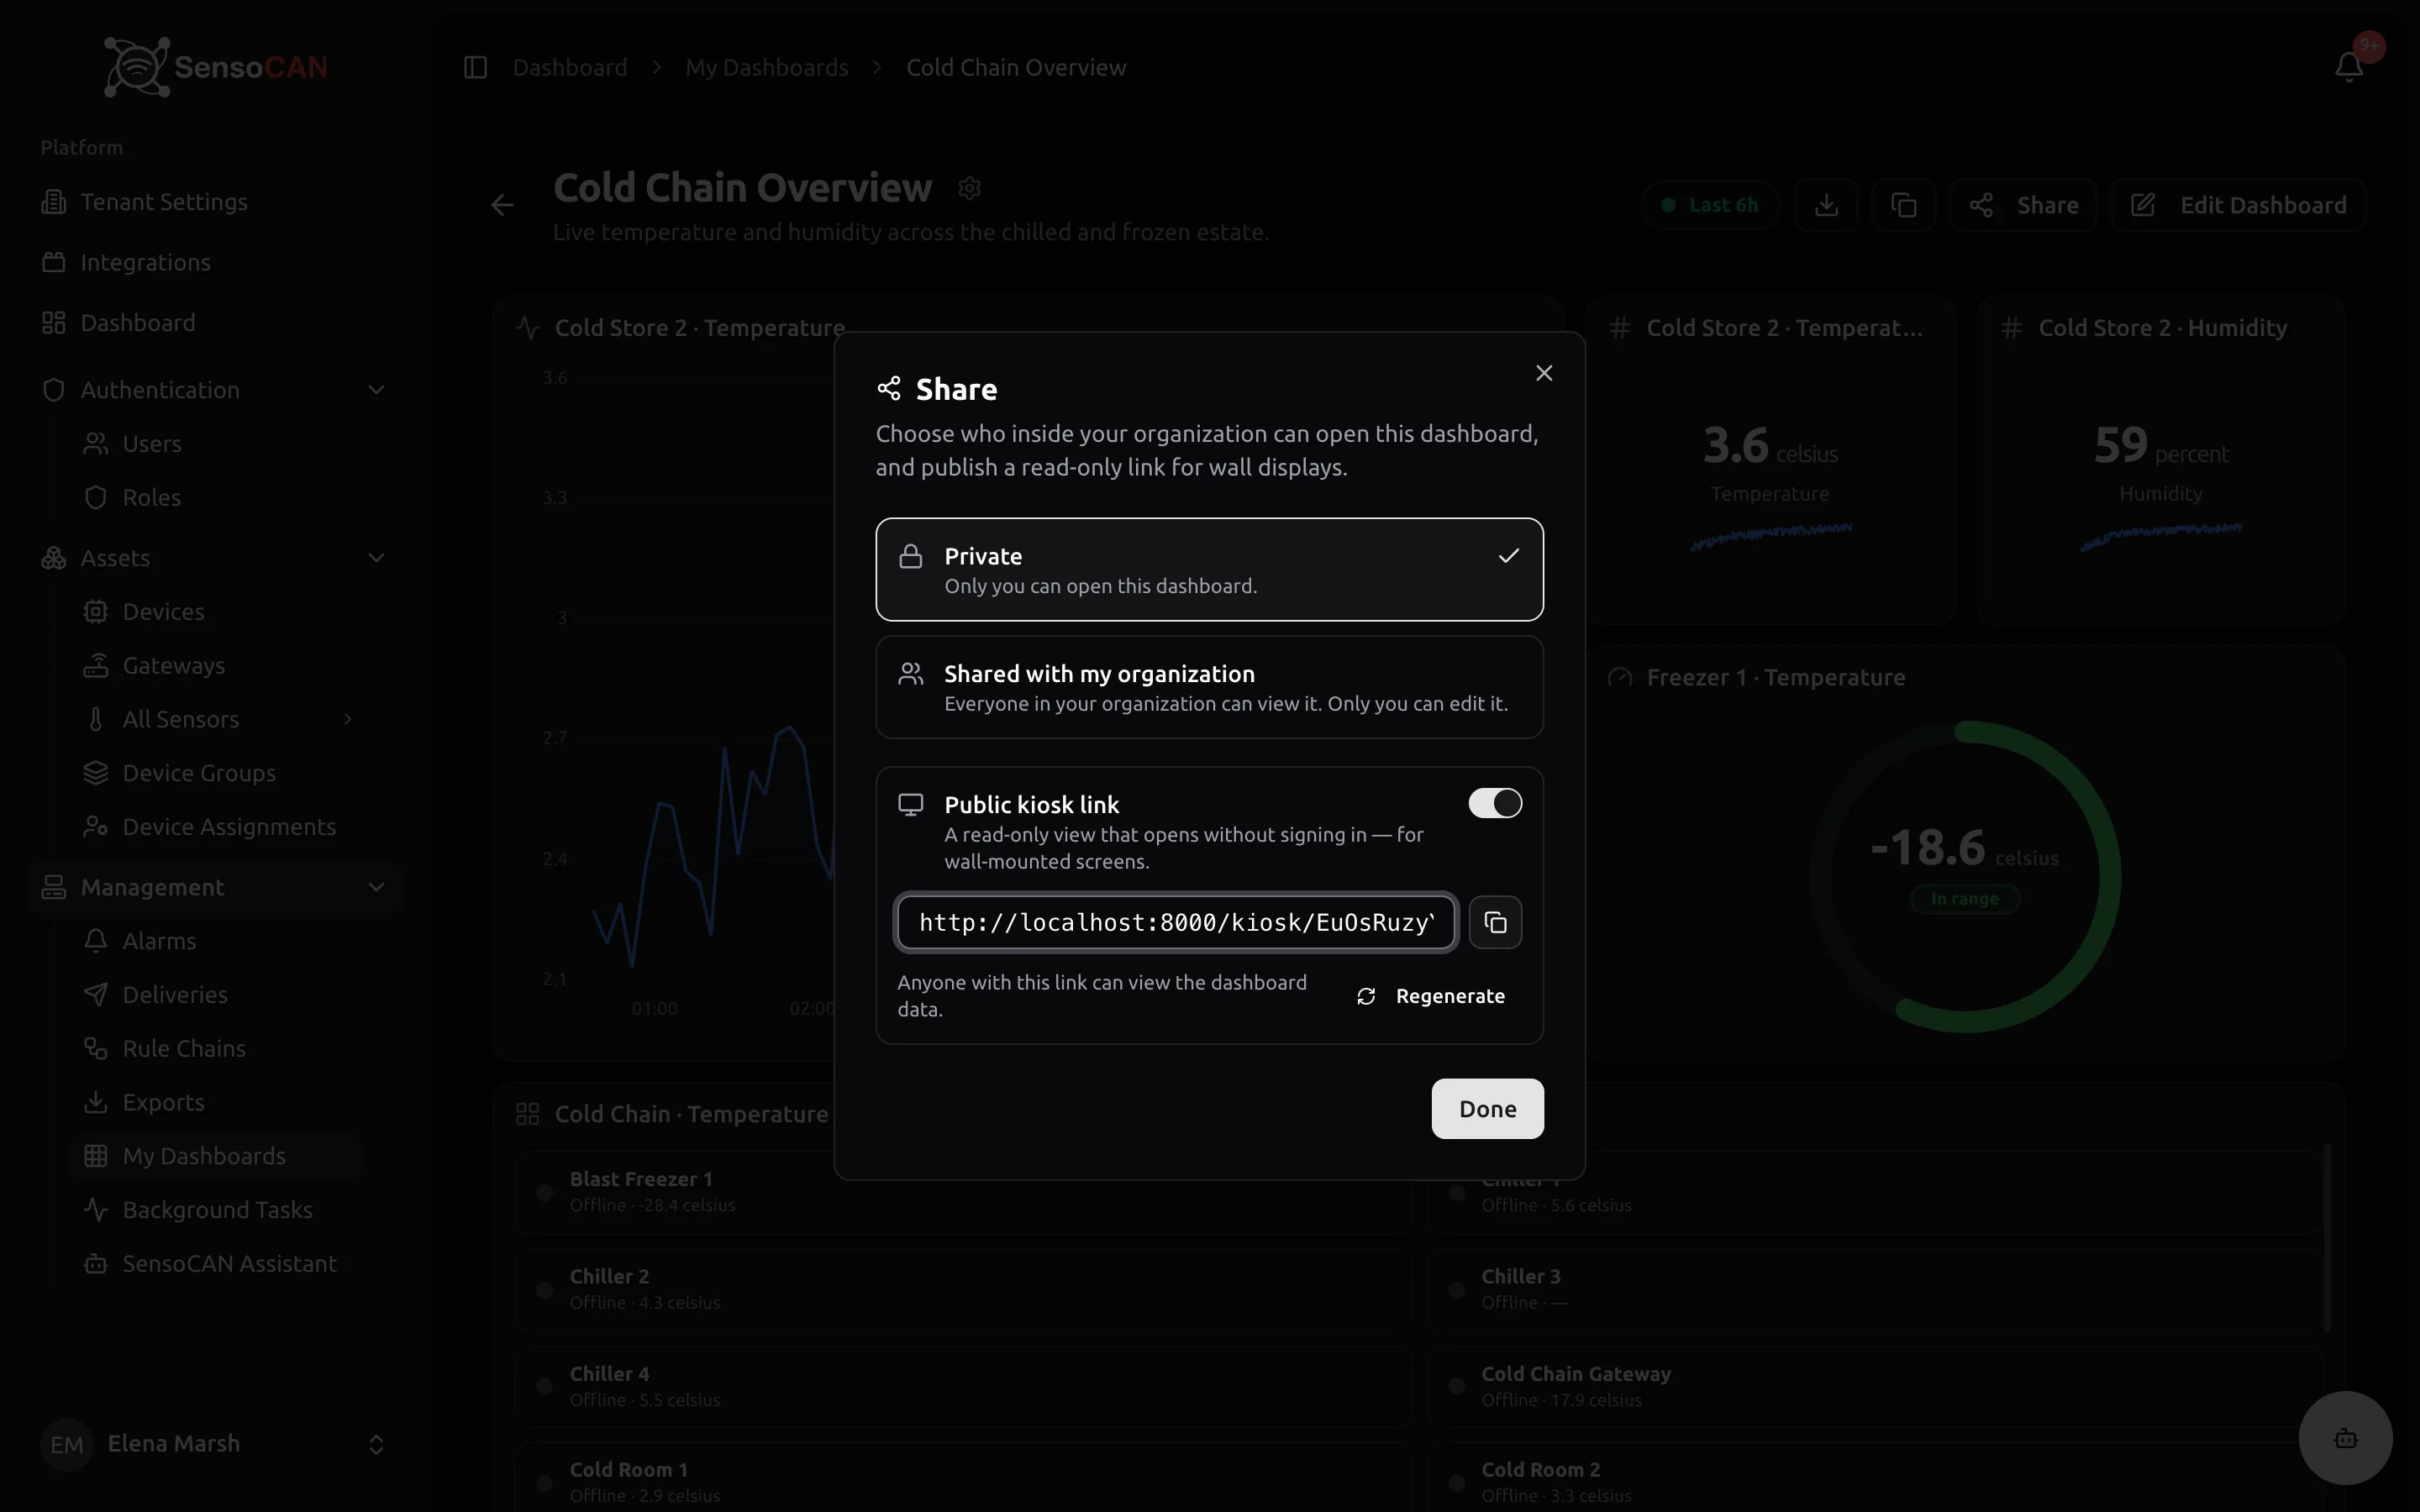The image size is (2420, 1512).
Task: Click Edit Dashboard button
Action: click(x=2238, y=205)
